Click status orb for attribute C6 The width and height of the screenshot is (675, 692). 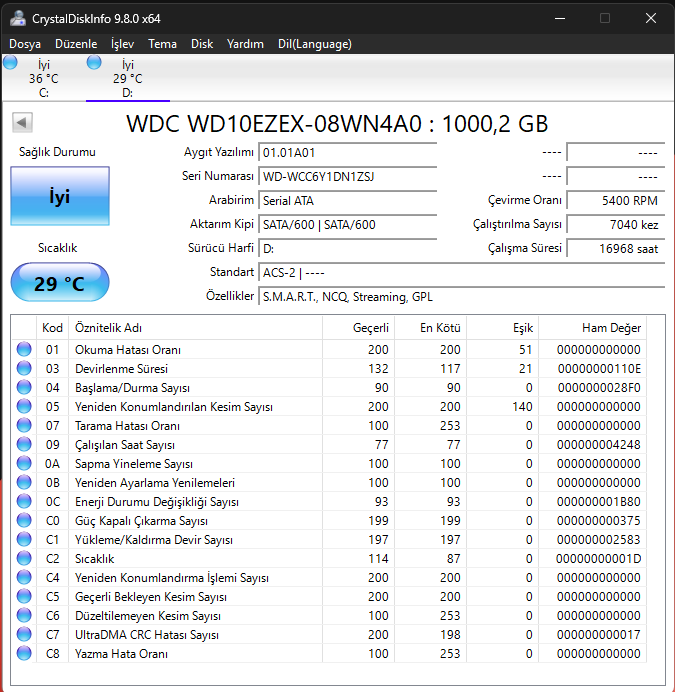24,615
